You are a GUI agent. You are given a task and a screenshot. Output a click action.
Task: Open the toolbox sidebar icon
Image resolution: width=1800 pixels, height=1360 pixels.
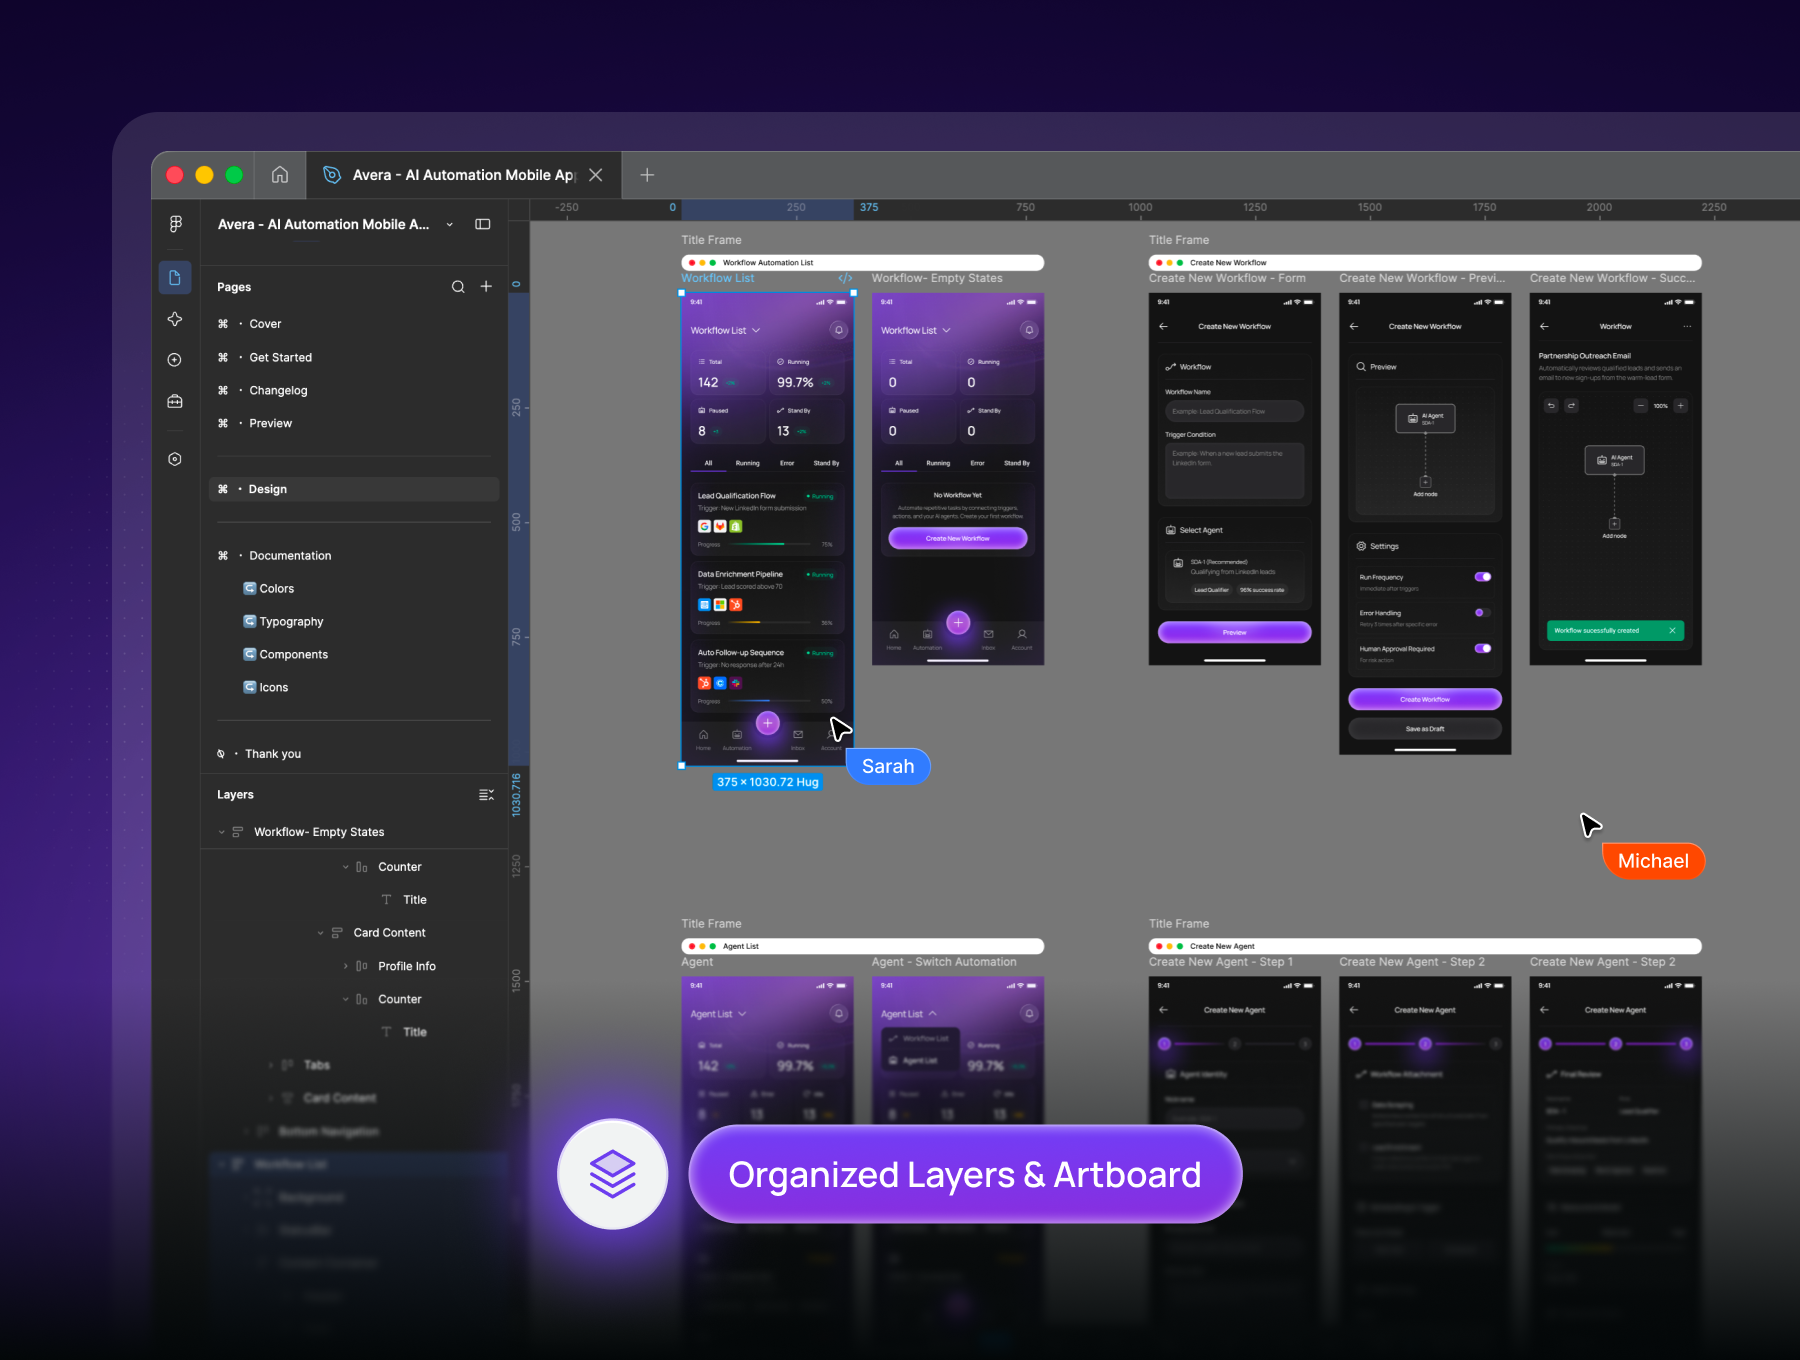[x=175, y=401]
